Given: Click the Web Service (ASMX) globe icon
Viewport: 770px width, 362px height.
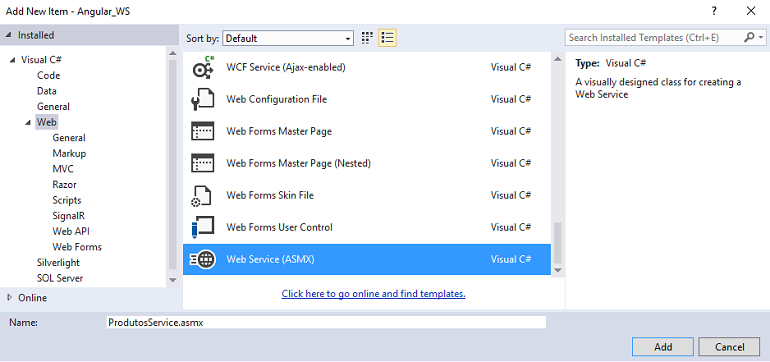Looking at the screenshot, I should [202, 259].
